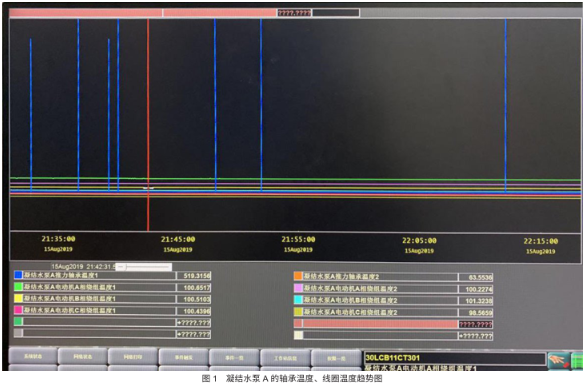Image resolution: width=584 pixels, height=387 pixels.
Task: Click the green grid icon beside the hand
Action: click(x=577, y=361)
